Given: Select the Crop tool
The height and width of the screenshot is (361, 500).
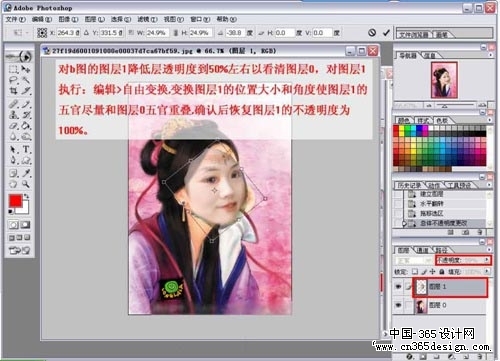Looking at the screenshot, I should (13, 91).
